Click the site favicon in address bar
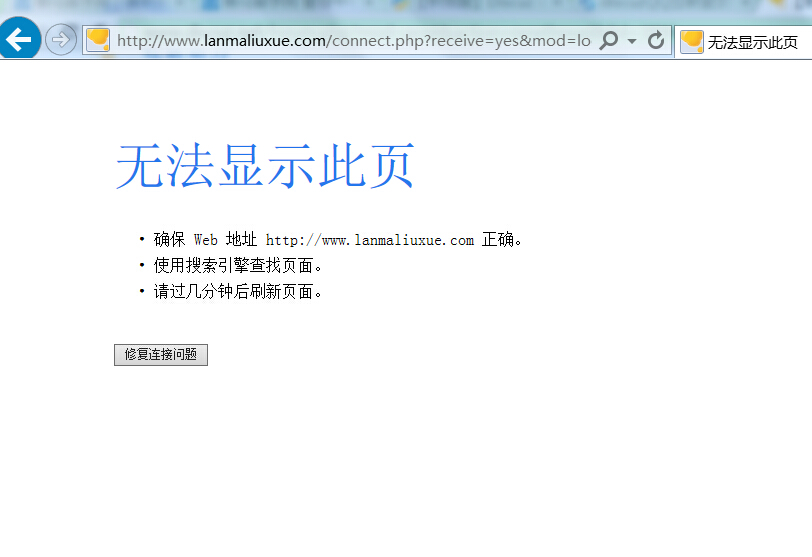 pyautogui.click(x=98, y=40)
